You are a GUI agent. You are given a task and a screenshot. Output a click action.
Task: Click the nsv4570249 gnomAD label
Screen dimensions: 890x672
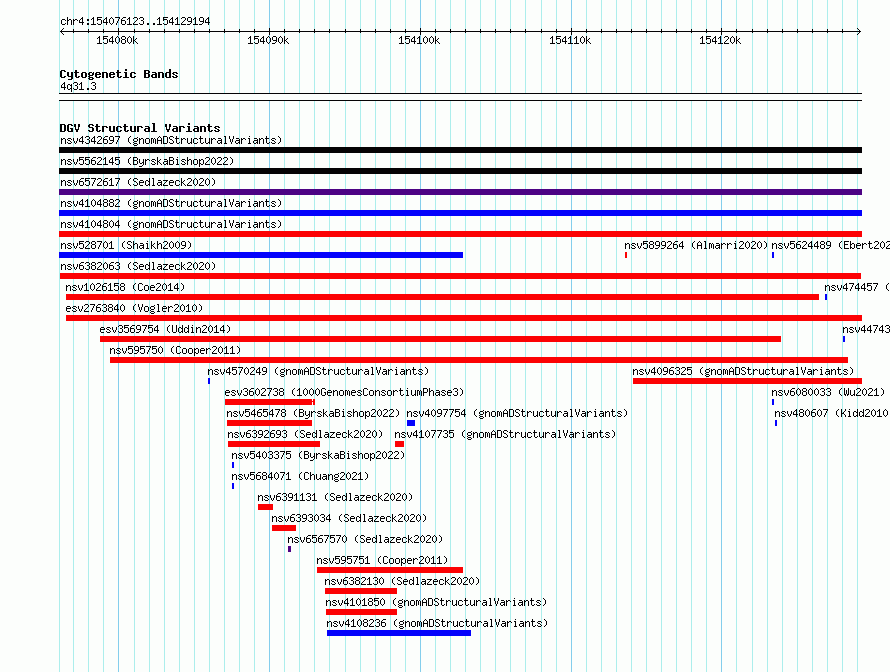[x=318, y=371]
